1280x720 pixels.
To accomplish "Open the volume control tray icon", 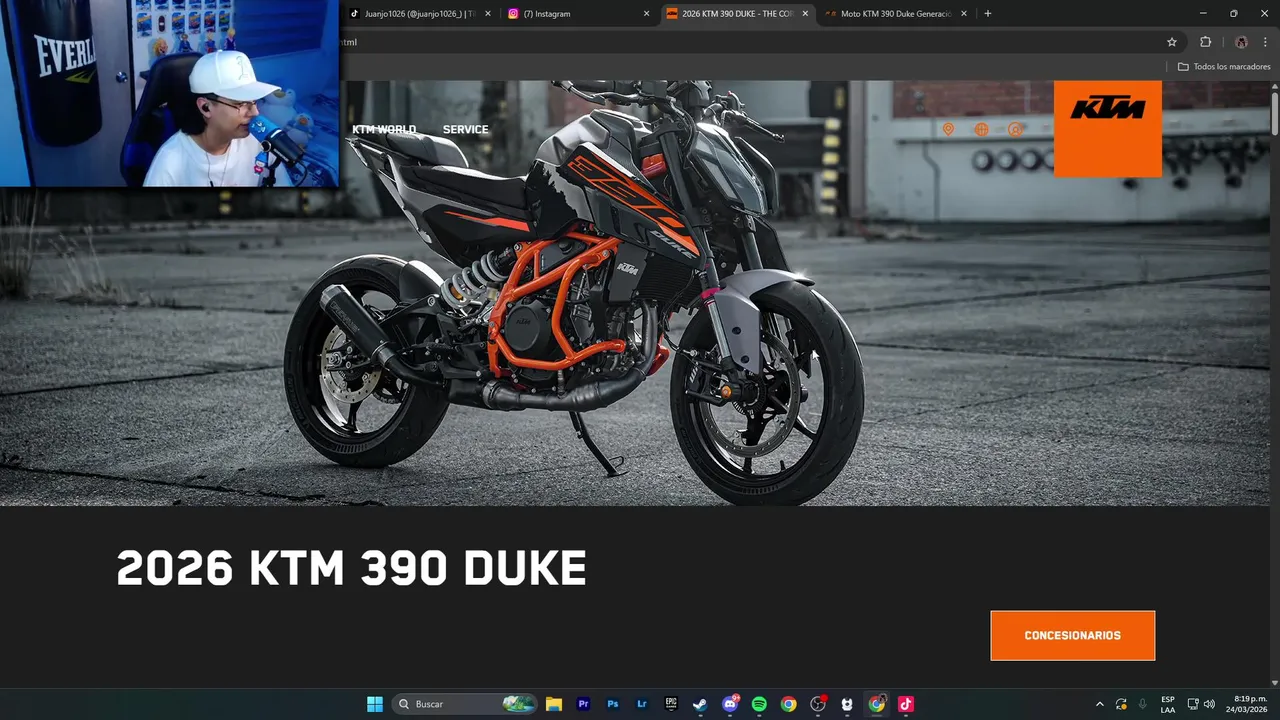I will click(1209, 704).
